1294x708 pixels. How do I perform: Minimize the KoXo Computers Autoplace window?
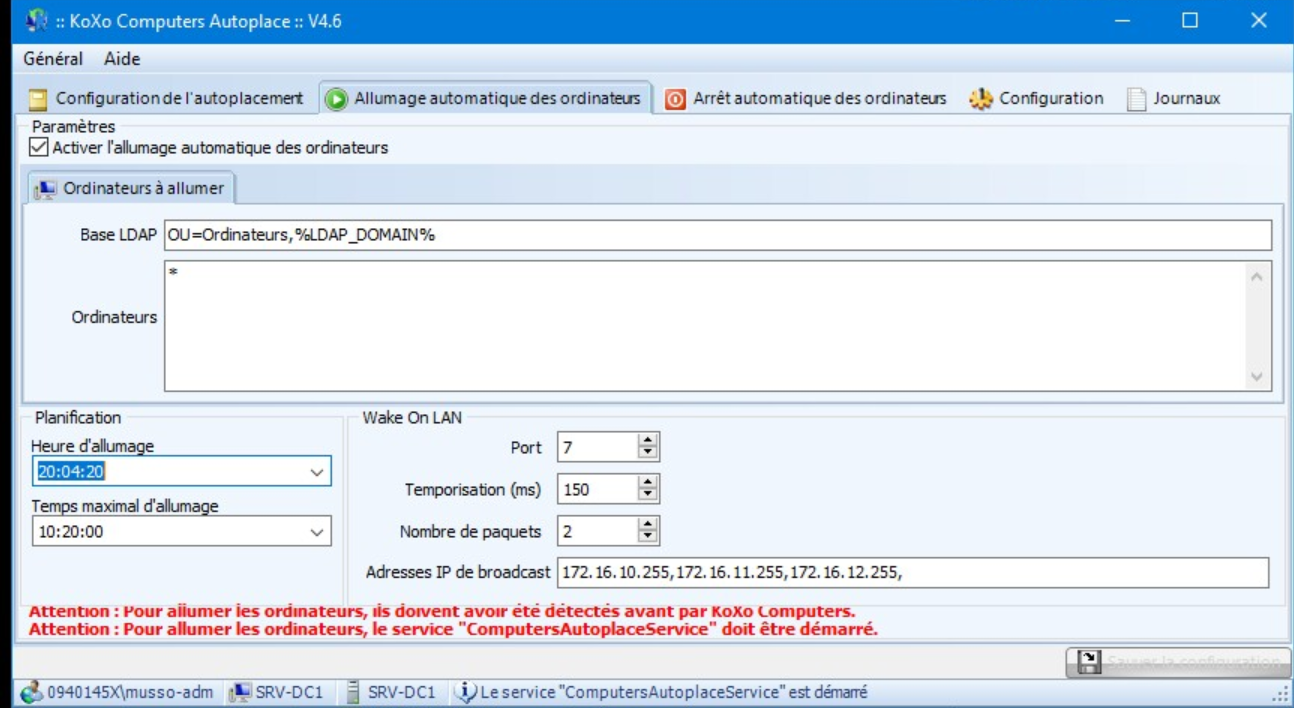tap(1122, 20)
